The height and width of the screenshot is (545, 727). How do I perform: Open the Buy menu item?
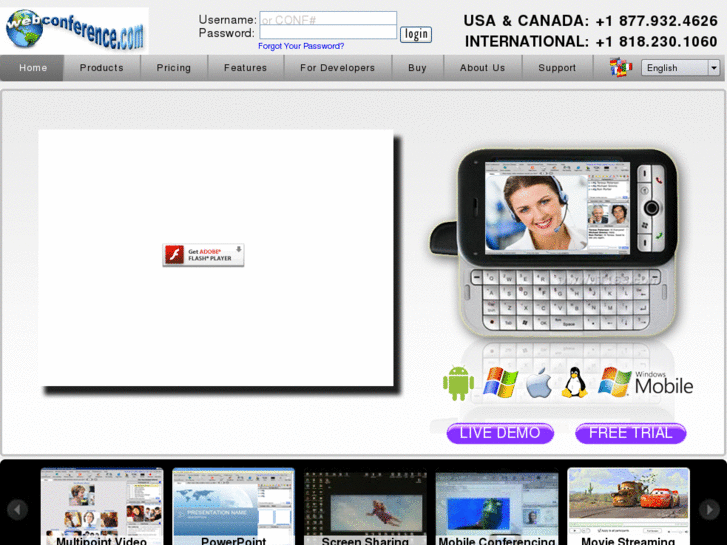[417, 68]
